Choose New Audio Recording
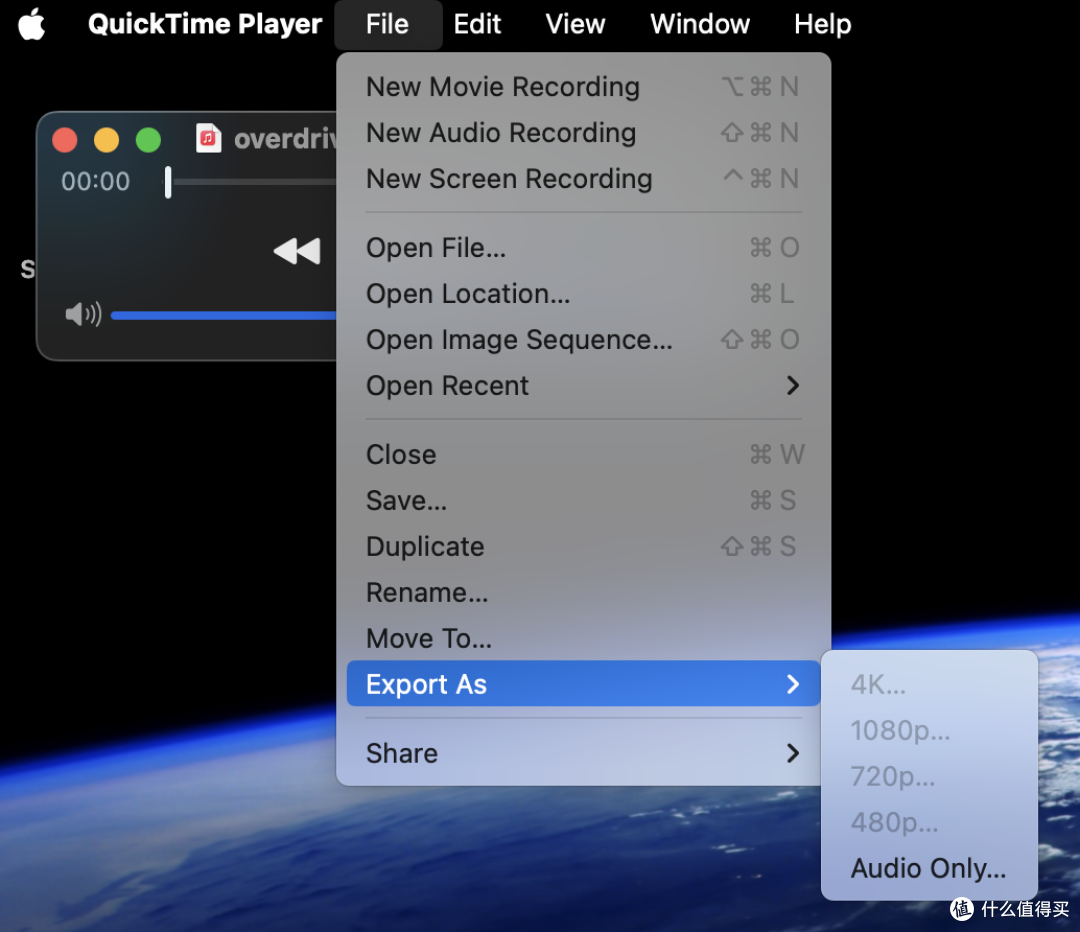 coord(583,133)
